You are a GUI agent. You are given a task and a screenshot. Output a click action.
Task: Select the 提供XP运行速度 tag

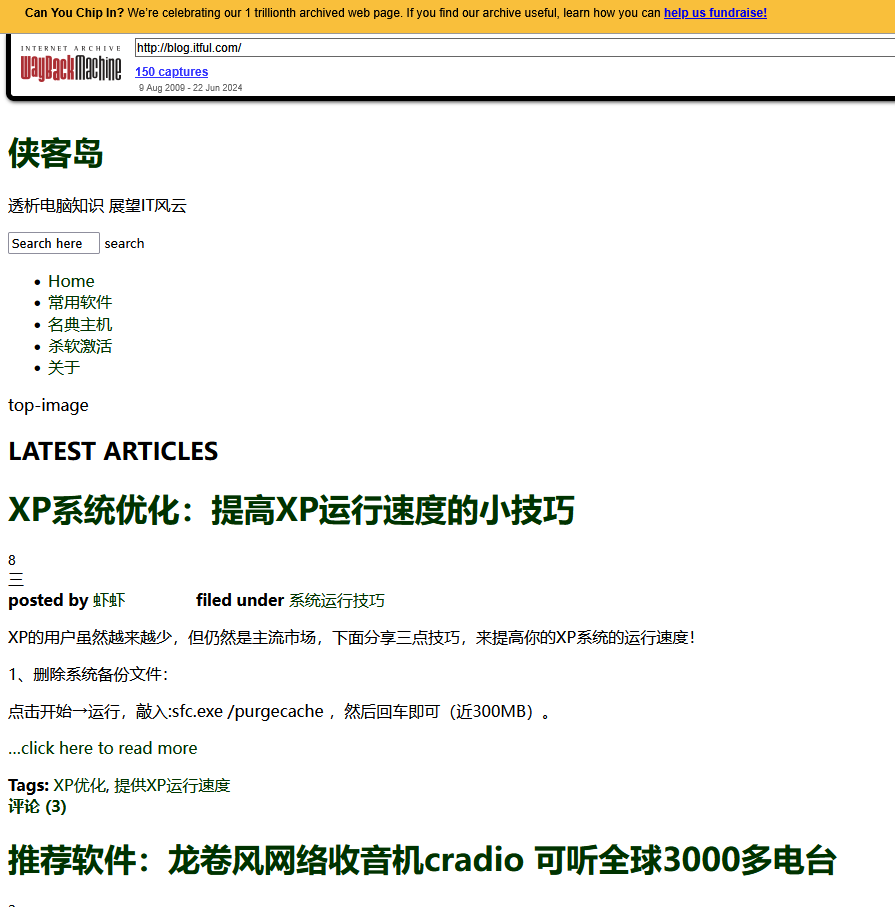tap(172, 785)
